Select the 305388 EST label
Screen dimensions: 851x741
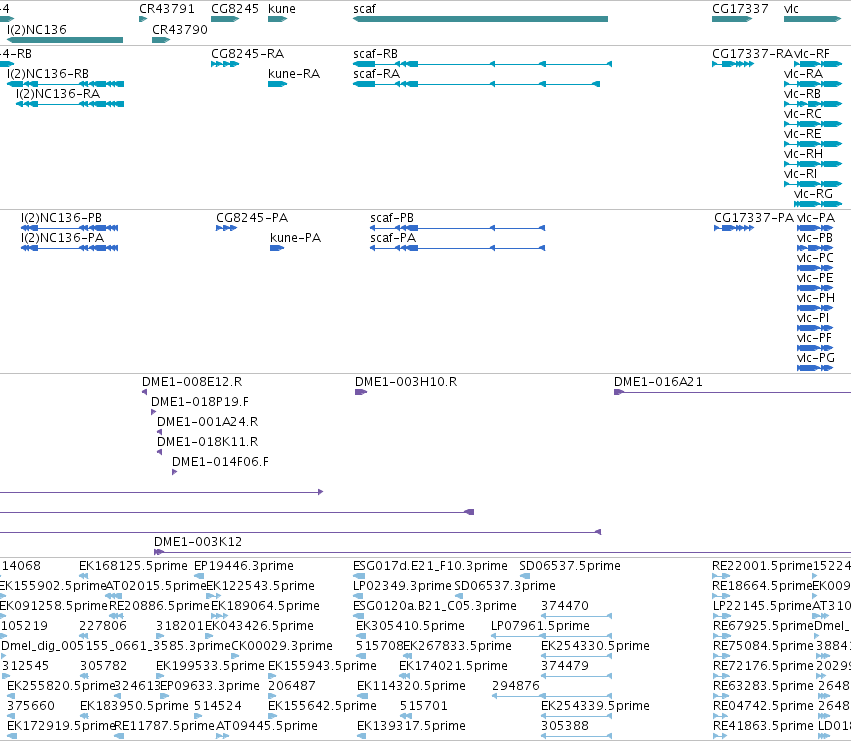point(565,726)
